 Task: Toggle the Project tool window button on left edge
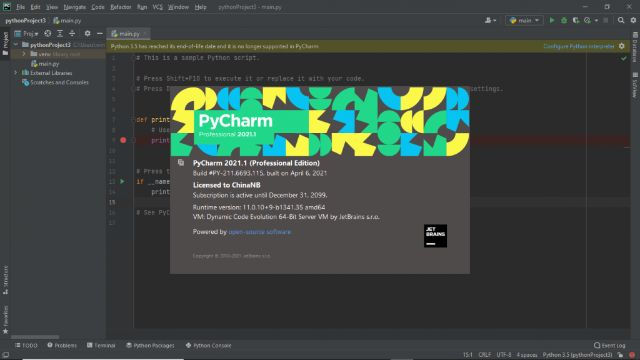click(5, 43)
